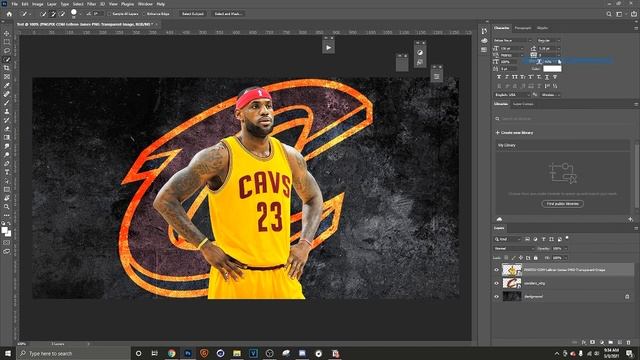640x360 pixels.
Task: Select the Eraser tool
Action: (7, 129)
